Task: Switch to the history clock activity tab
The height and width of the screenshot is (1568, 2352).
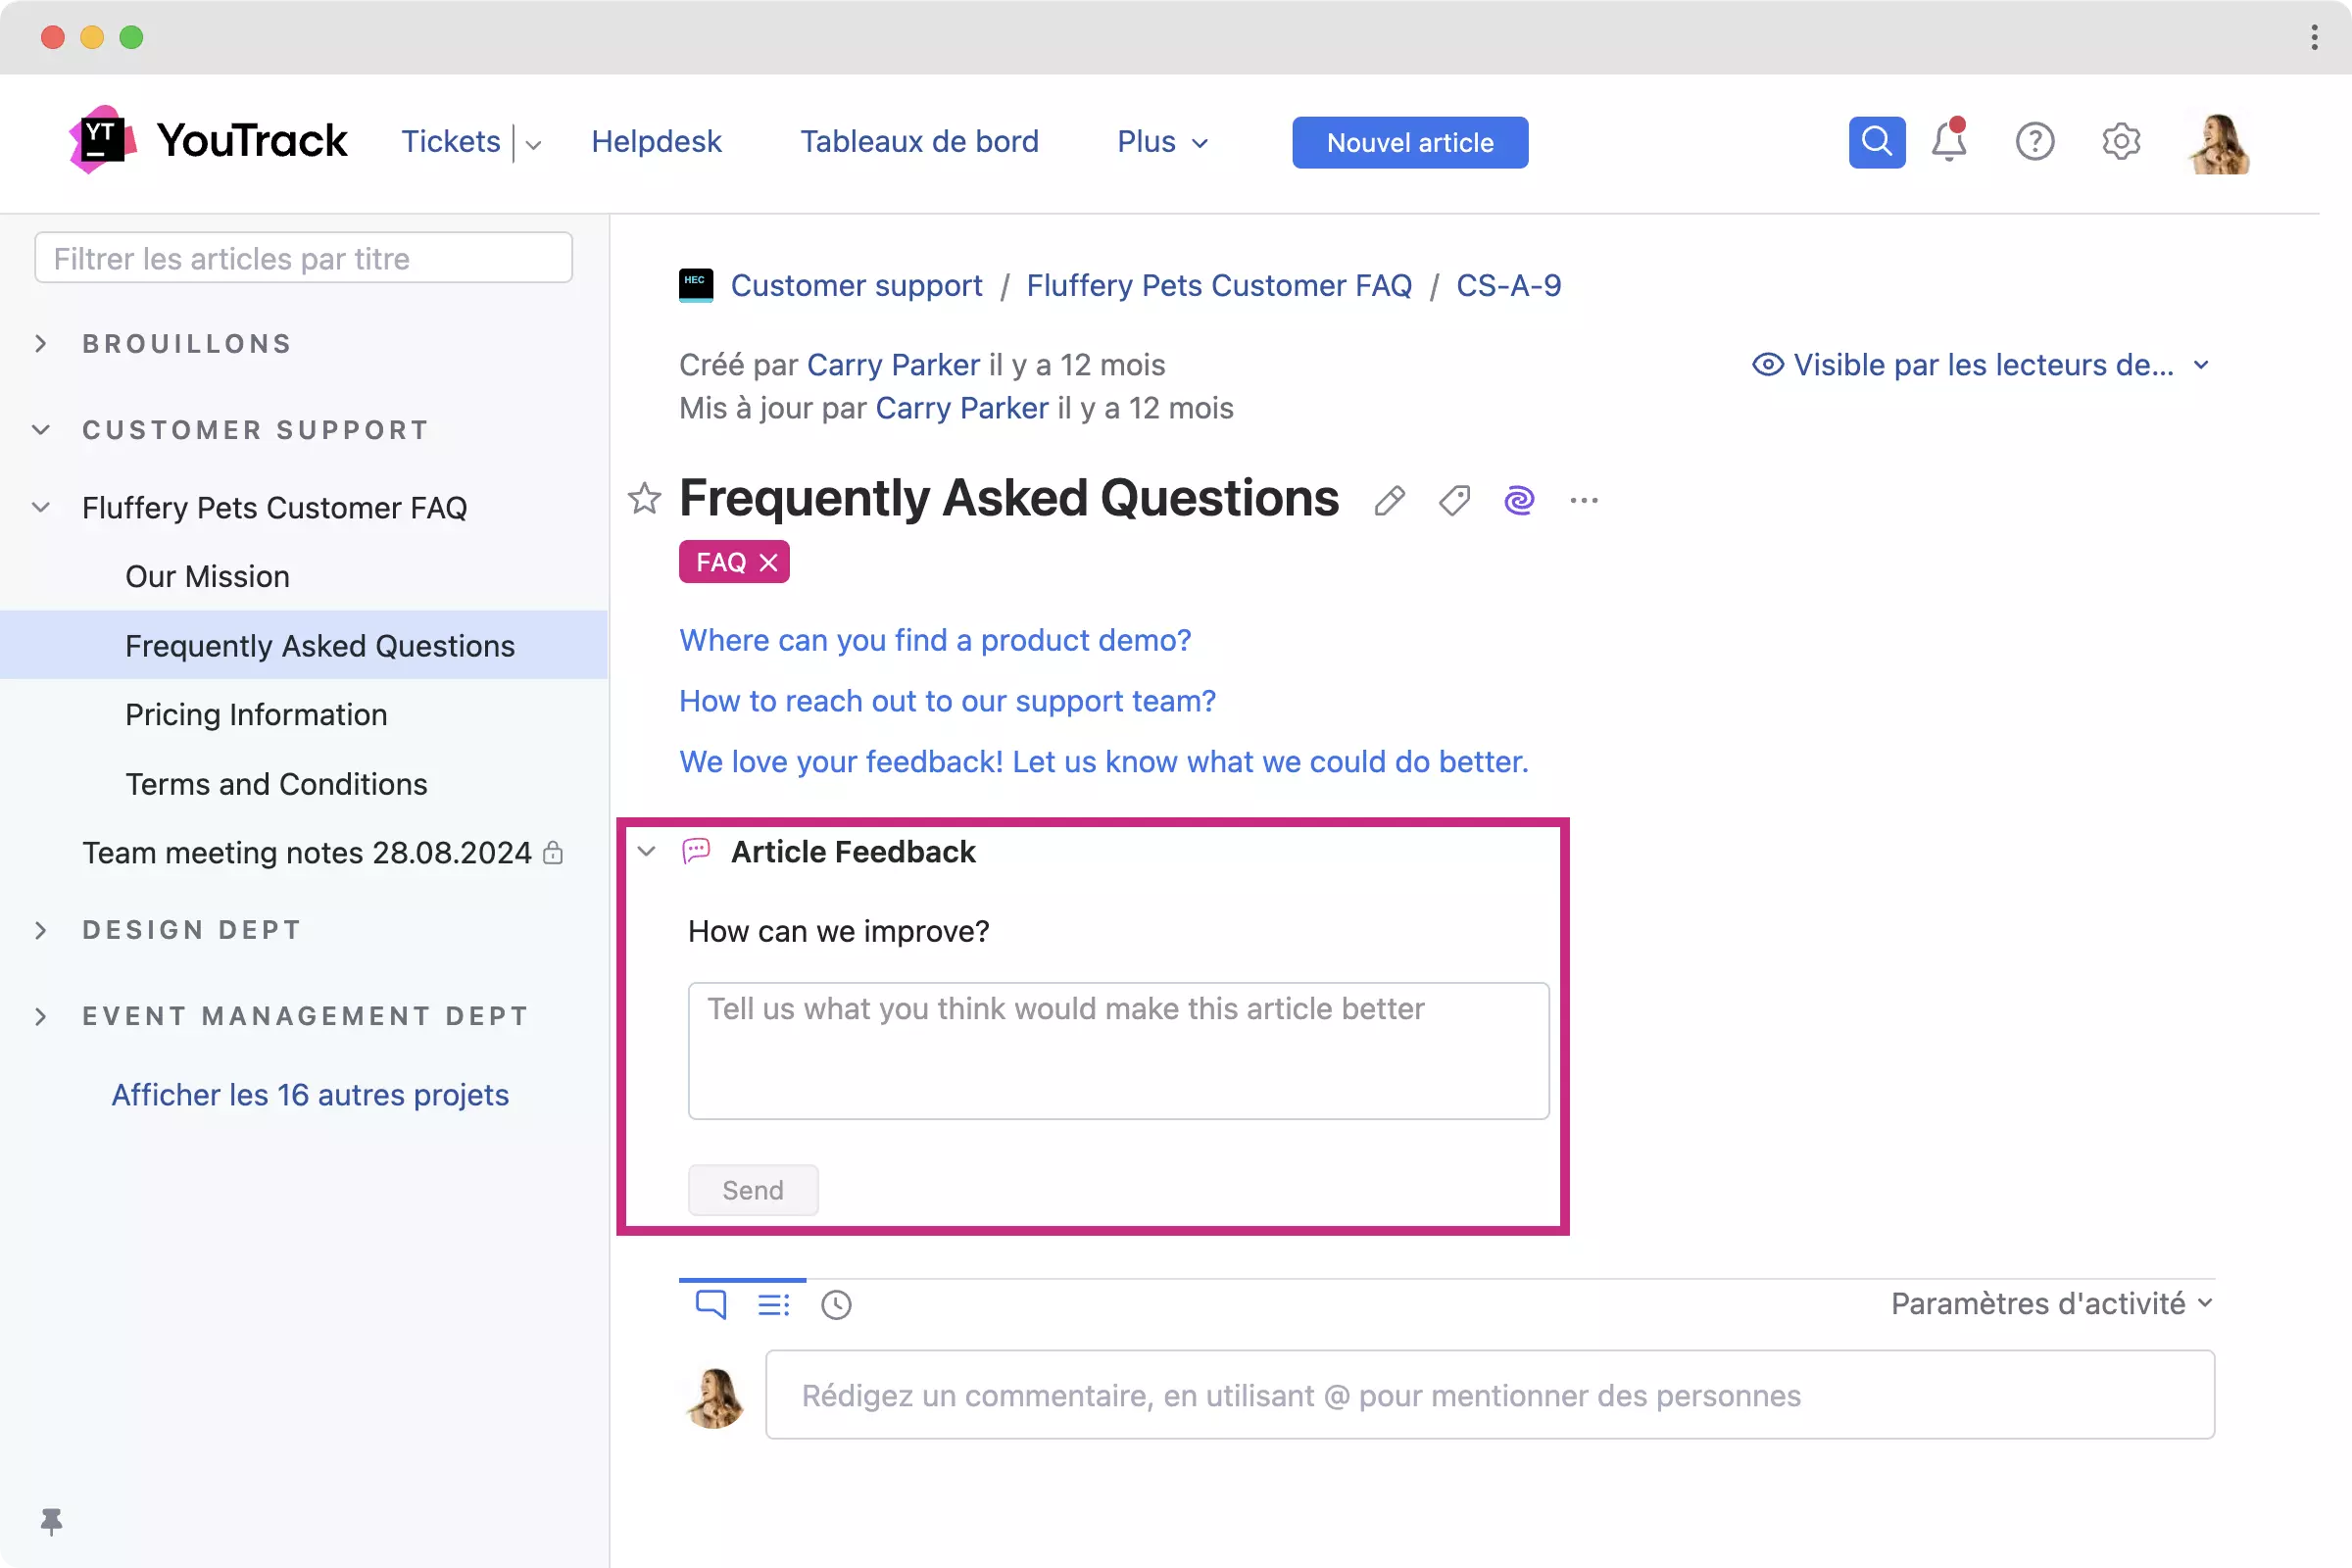Action: [x=836, y=1304]
